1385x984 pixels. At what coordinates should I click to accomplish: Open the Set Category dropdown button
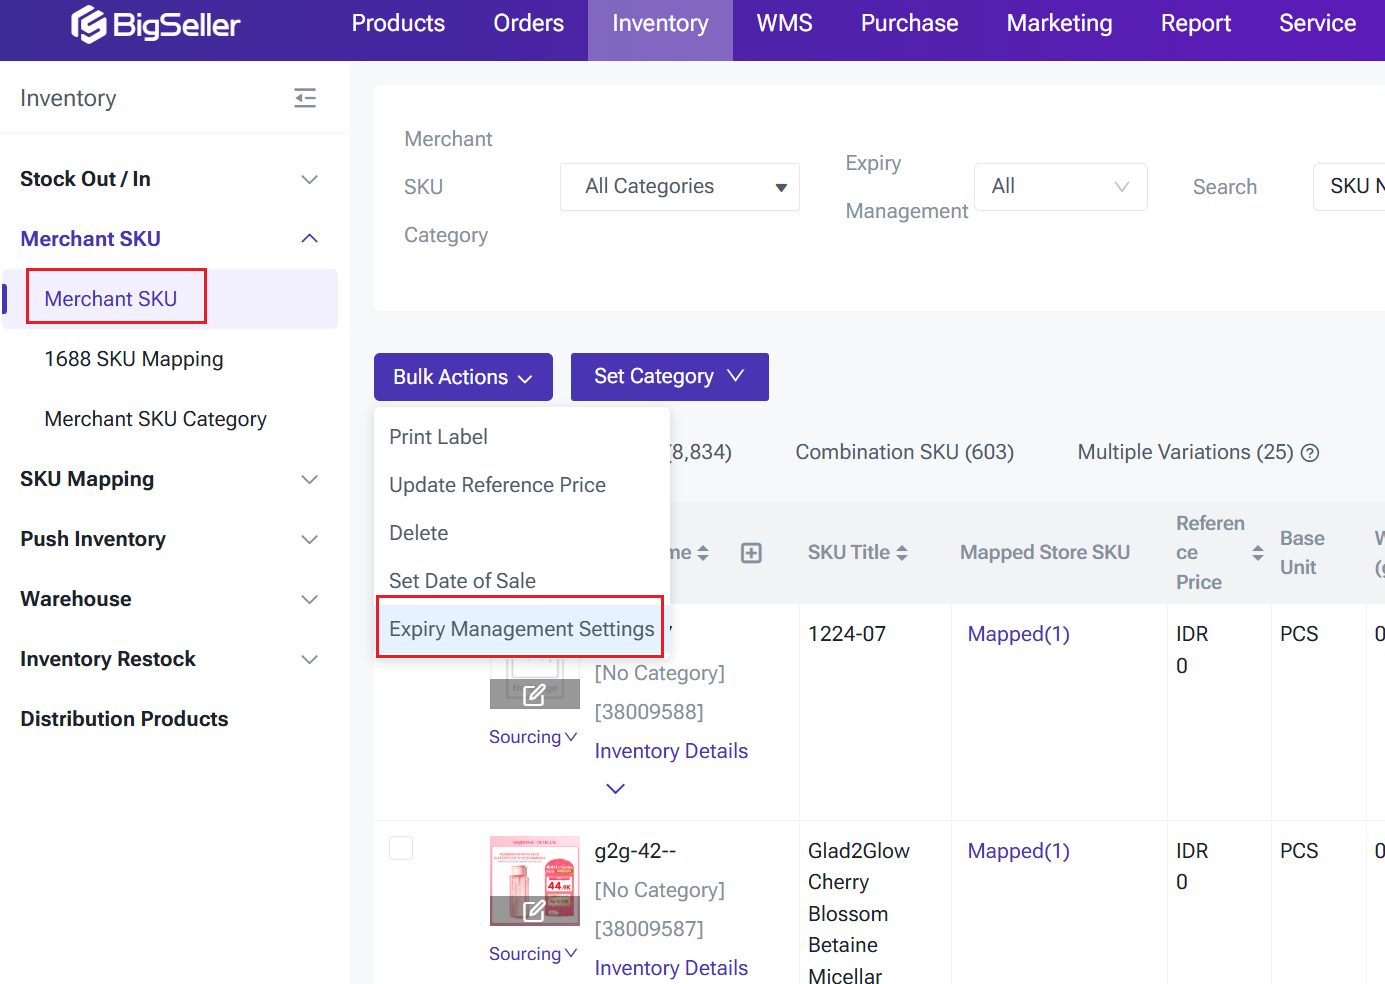click(x=669, y=377)
